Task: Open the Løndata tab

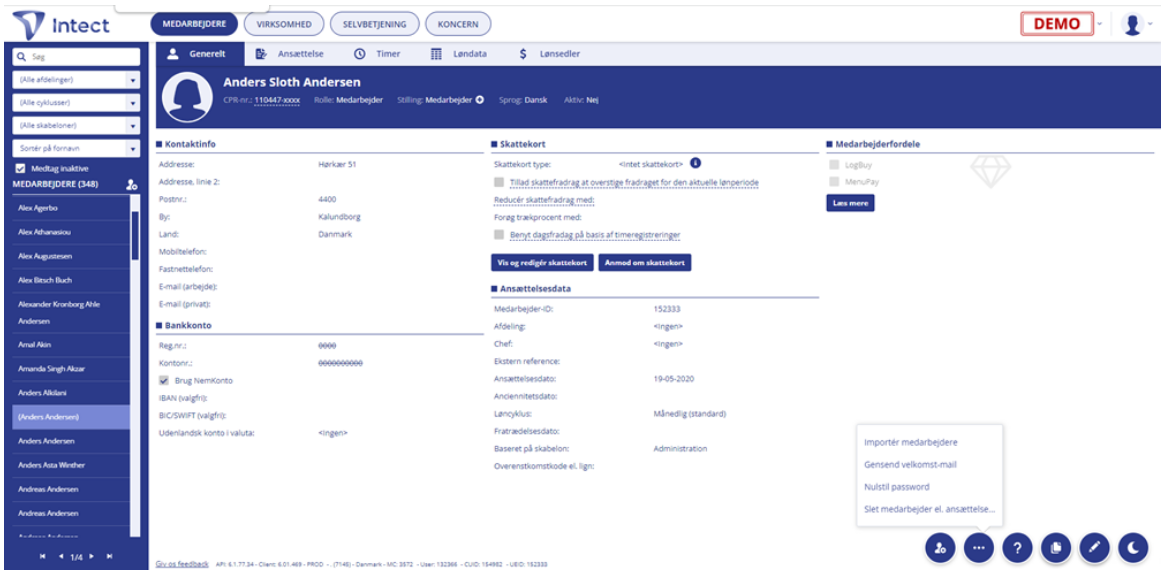Action: 459,54
